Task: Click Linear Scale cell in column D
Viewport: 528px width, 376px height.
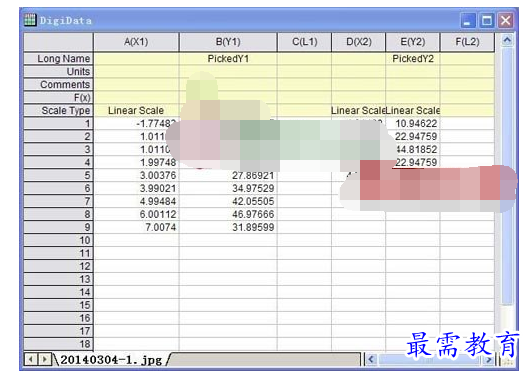Action: pos(358,110)
